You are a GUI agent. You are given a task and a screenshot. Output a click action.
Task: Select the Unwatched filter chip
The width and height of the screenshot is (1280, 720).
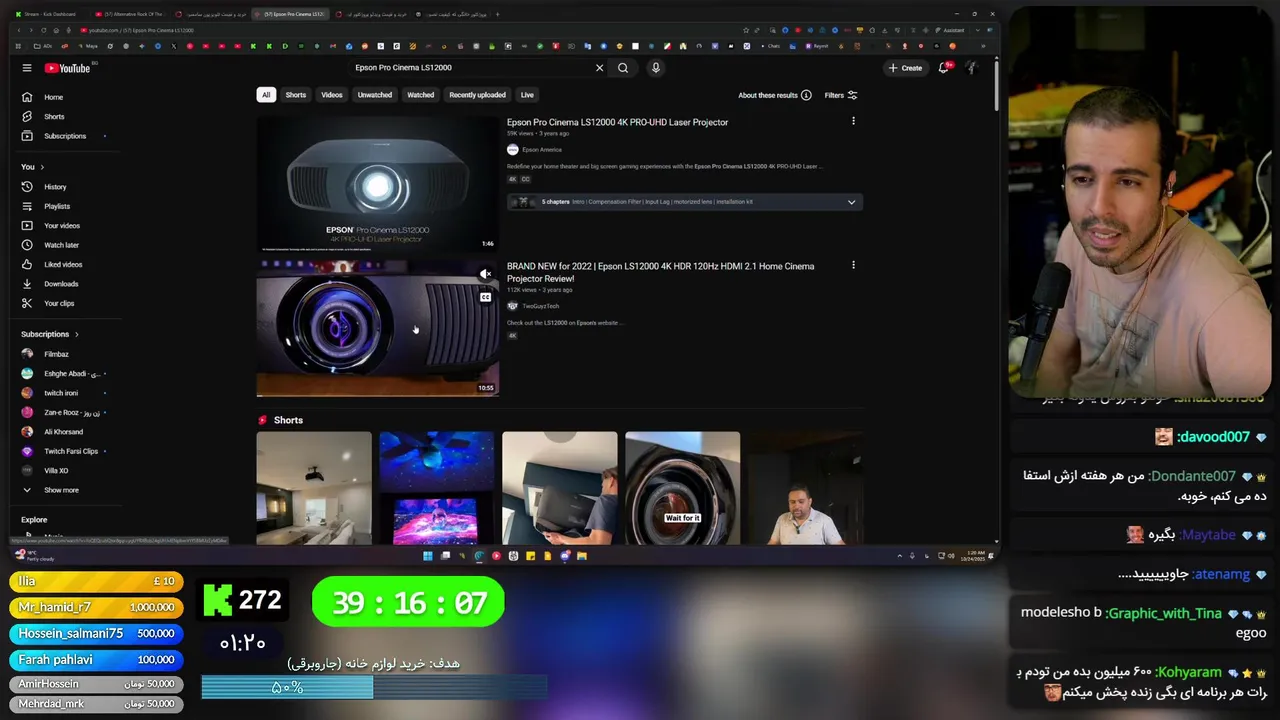375,95
